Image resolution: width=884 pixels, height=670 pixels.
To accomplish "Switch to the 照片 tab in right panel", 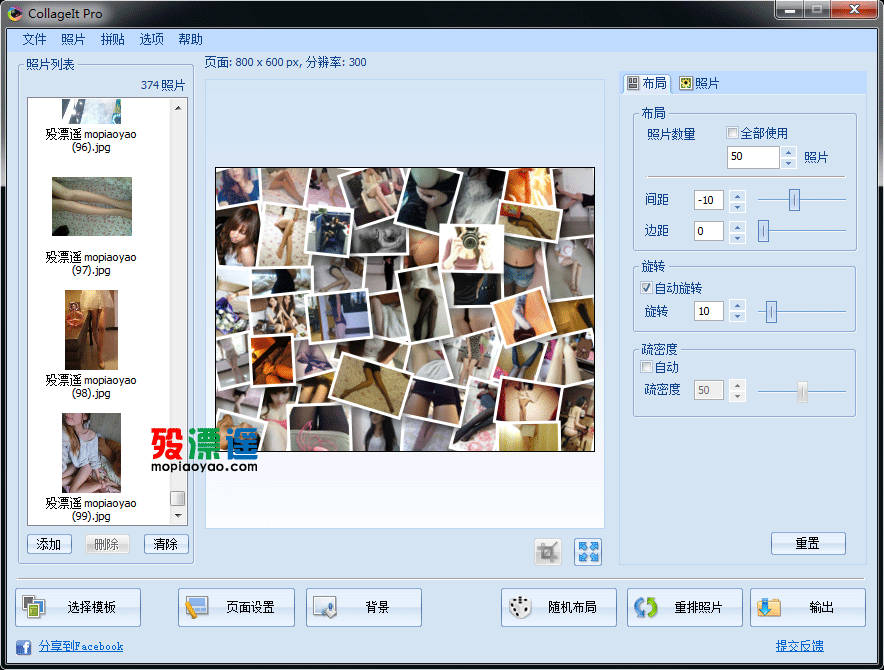I will tap(699, 83).
